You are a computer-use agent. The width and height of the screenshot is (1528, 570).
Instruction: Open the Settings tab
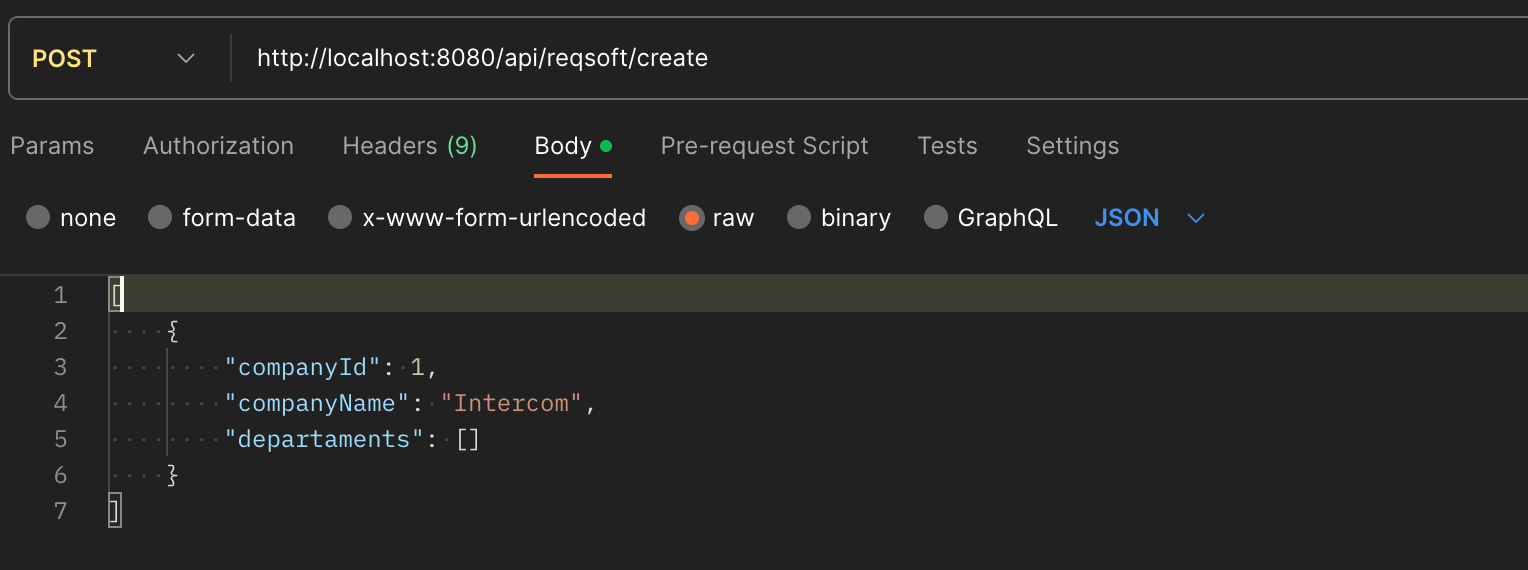[1072, 146]
